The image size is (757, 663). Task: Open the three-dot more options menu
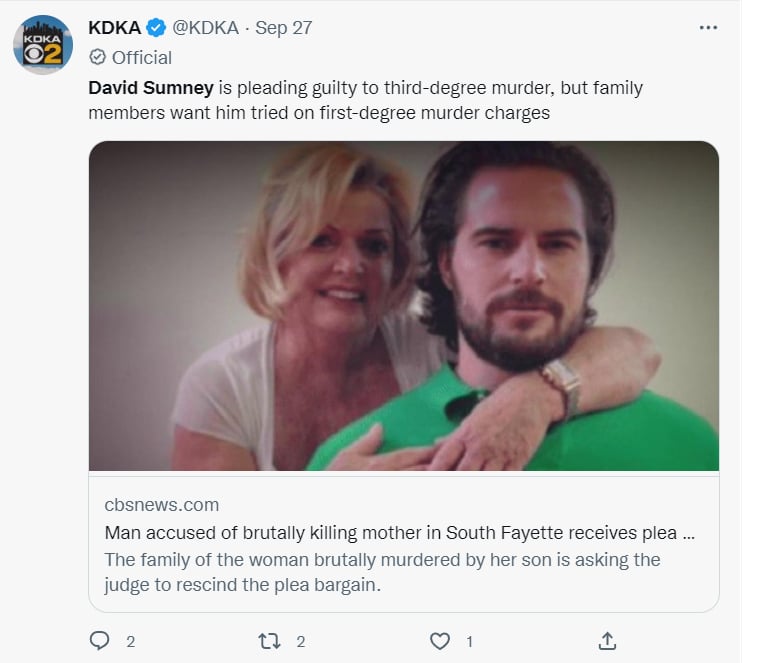point(708,28)
